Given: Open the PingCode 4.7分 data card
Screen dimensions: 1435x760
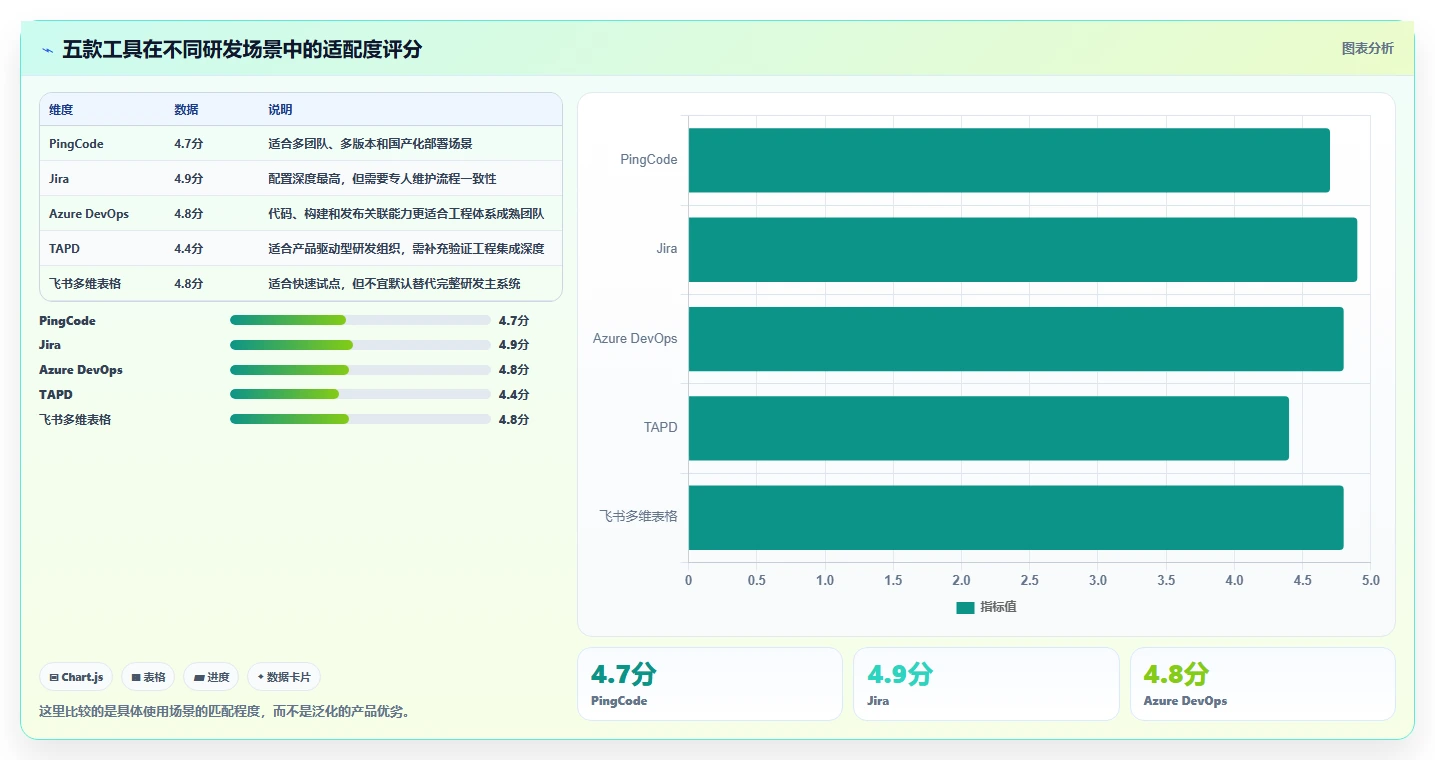Looking at the screenshot, I should [x=710, y=684].
